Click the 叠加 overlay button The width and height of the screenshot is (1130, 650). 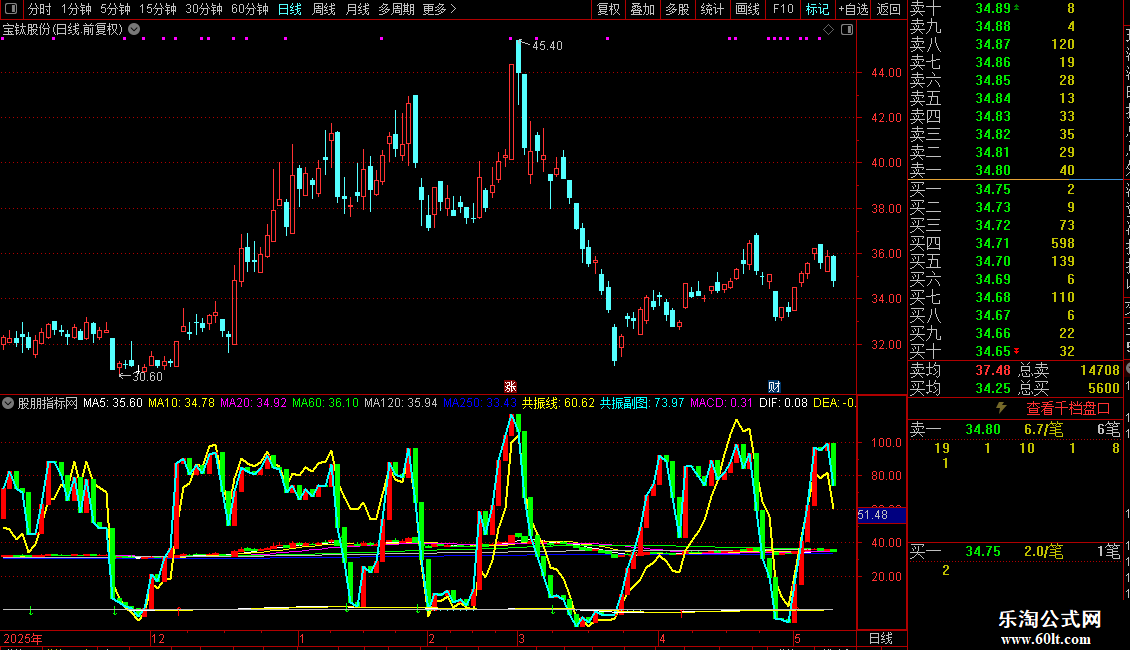point(643,9)
